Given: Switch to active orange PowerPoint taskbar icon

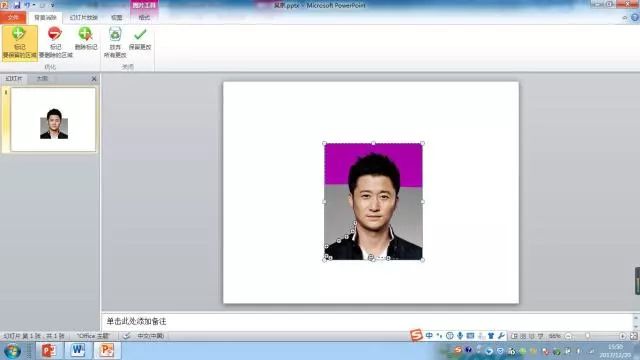Looking at the screenshot, I should point(107,350).
